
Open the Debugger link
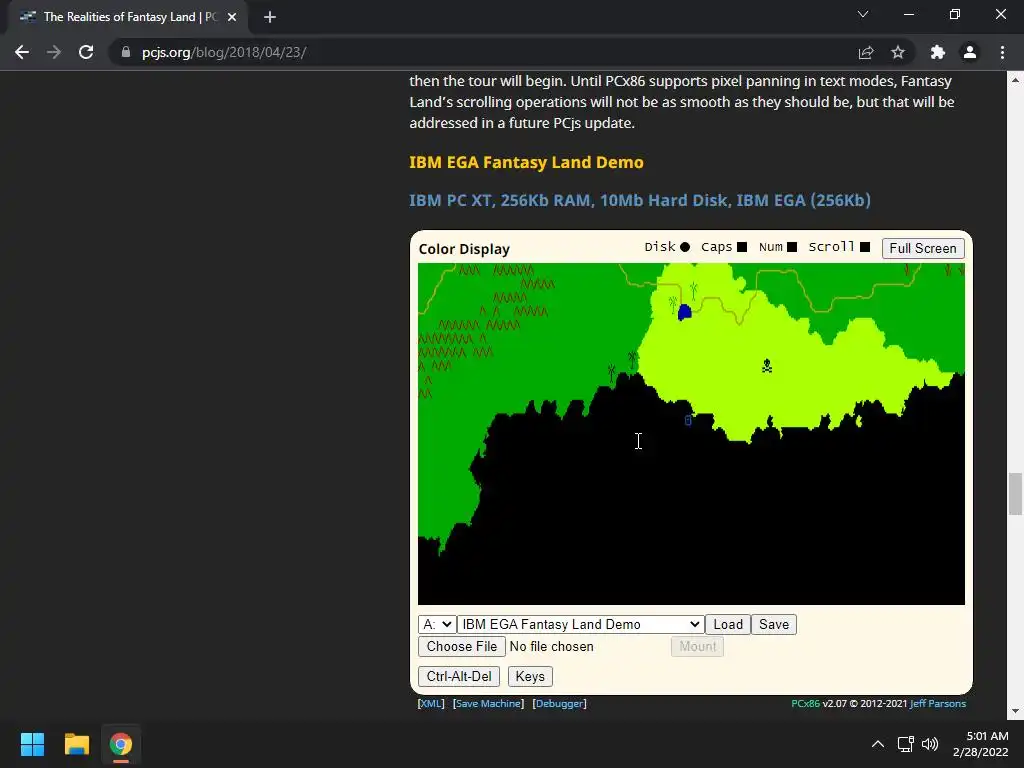(x=560, y=703)
